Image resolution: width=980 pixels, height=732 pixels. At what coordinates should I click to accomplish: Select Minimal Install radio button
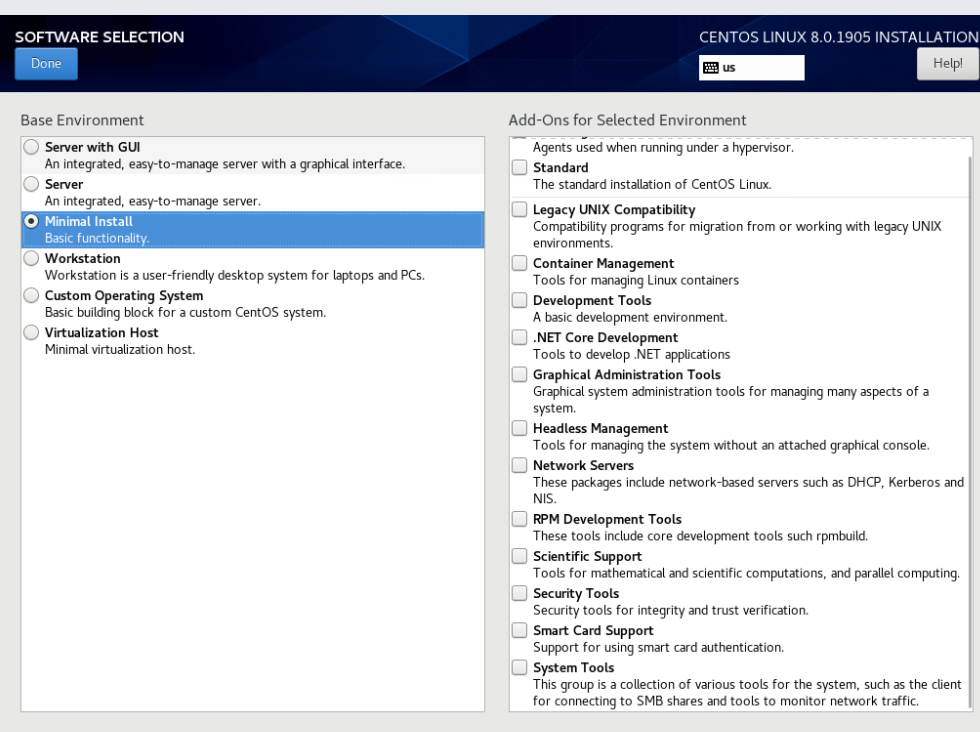coord(31,221)
